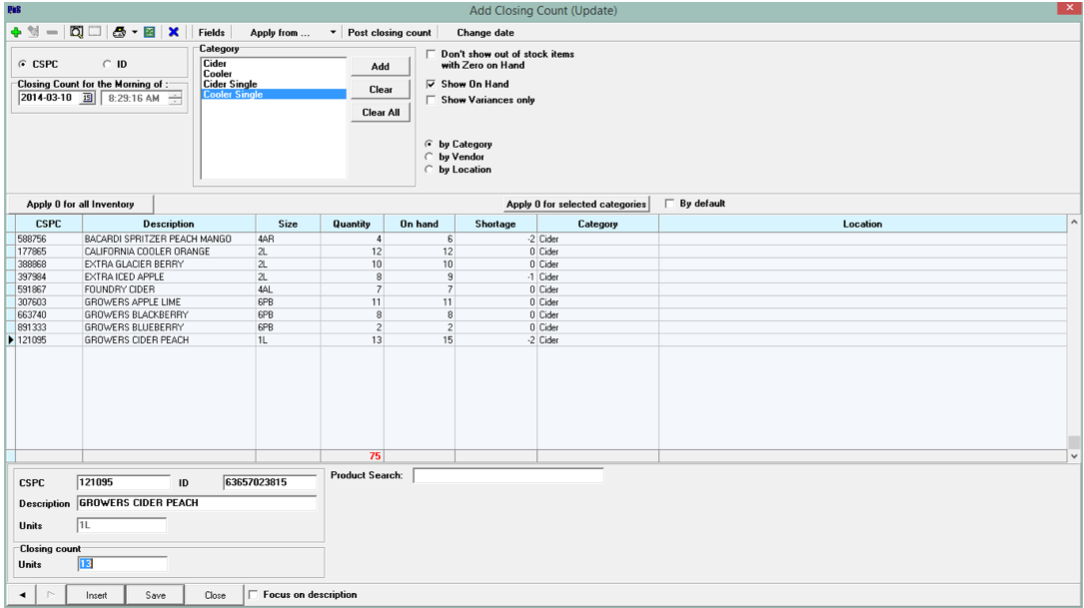Click the green plus add record icon

point(16,33)
